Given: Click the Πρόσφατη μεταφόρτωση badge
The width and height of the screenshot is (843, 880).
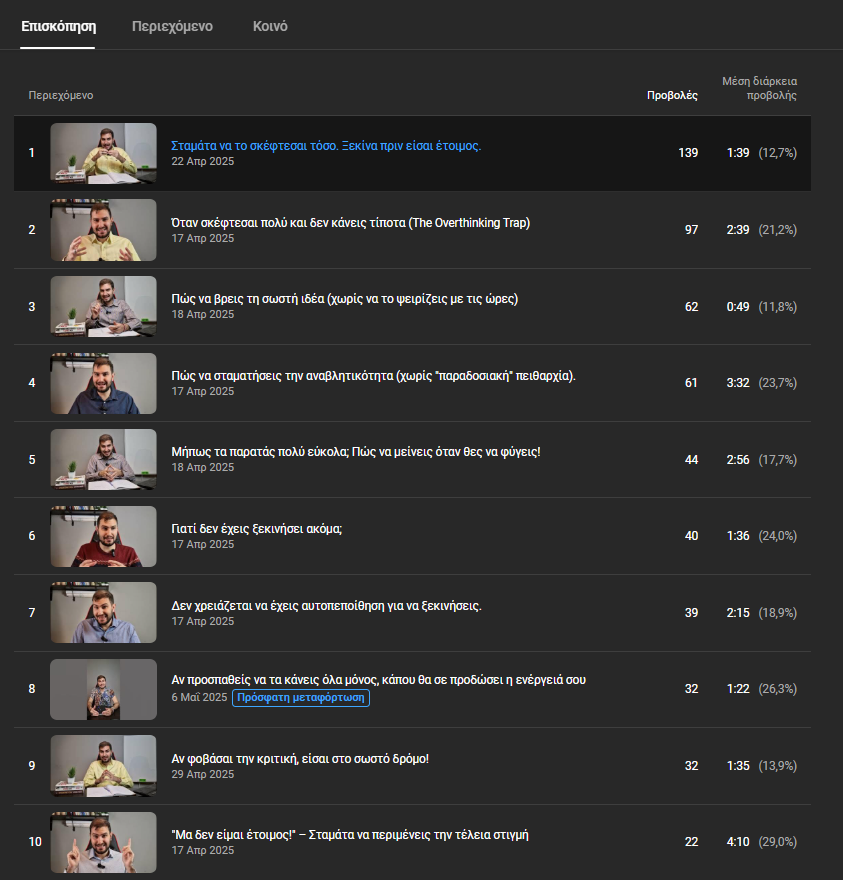Looking at the screenshot, I should coord(301,697).
